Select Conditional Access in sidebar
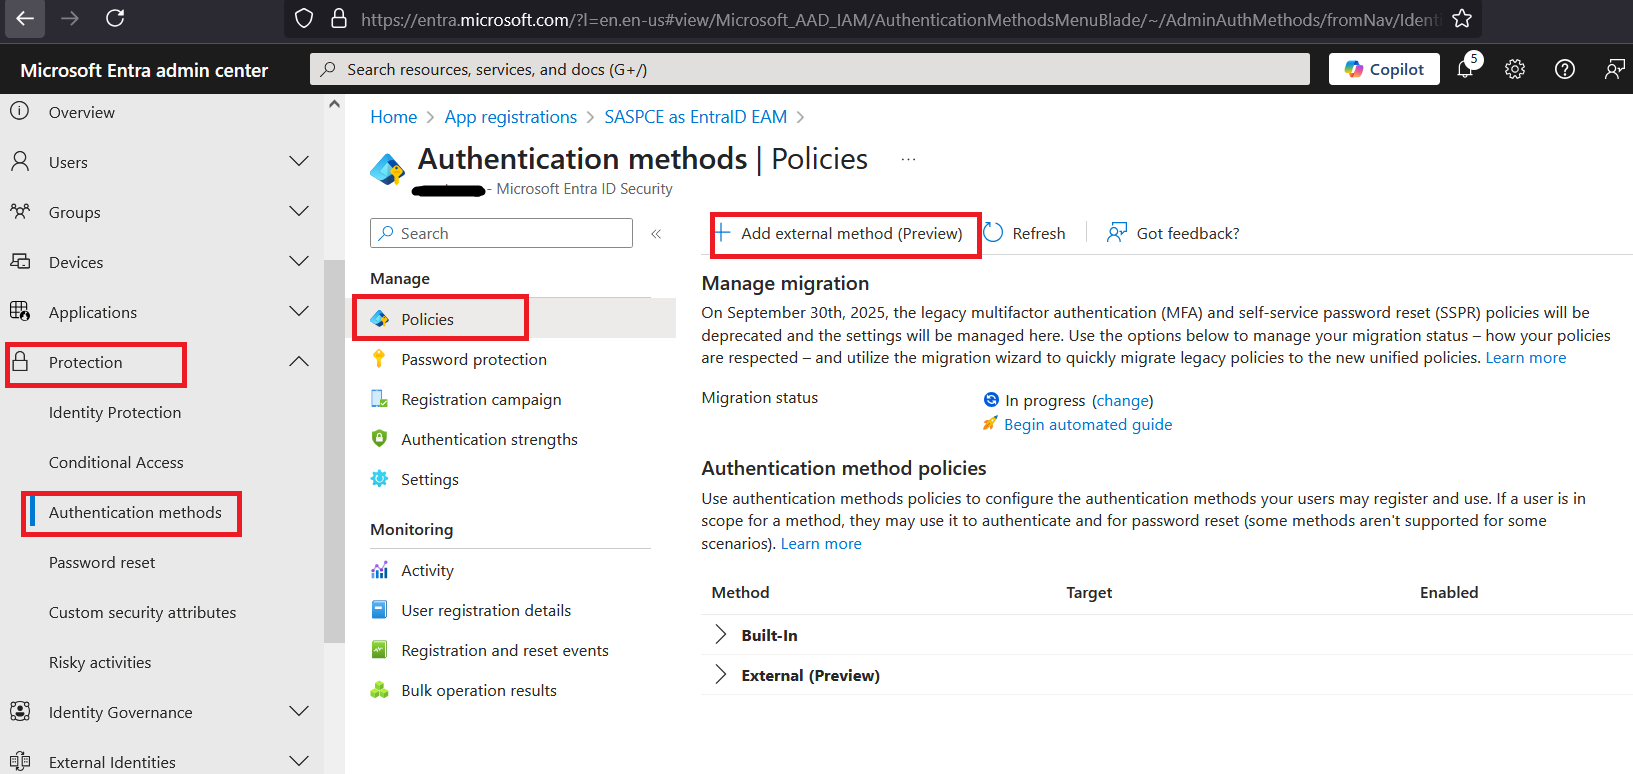Screen dimensions: 1633x774 click(116, 463)
